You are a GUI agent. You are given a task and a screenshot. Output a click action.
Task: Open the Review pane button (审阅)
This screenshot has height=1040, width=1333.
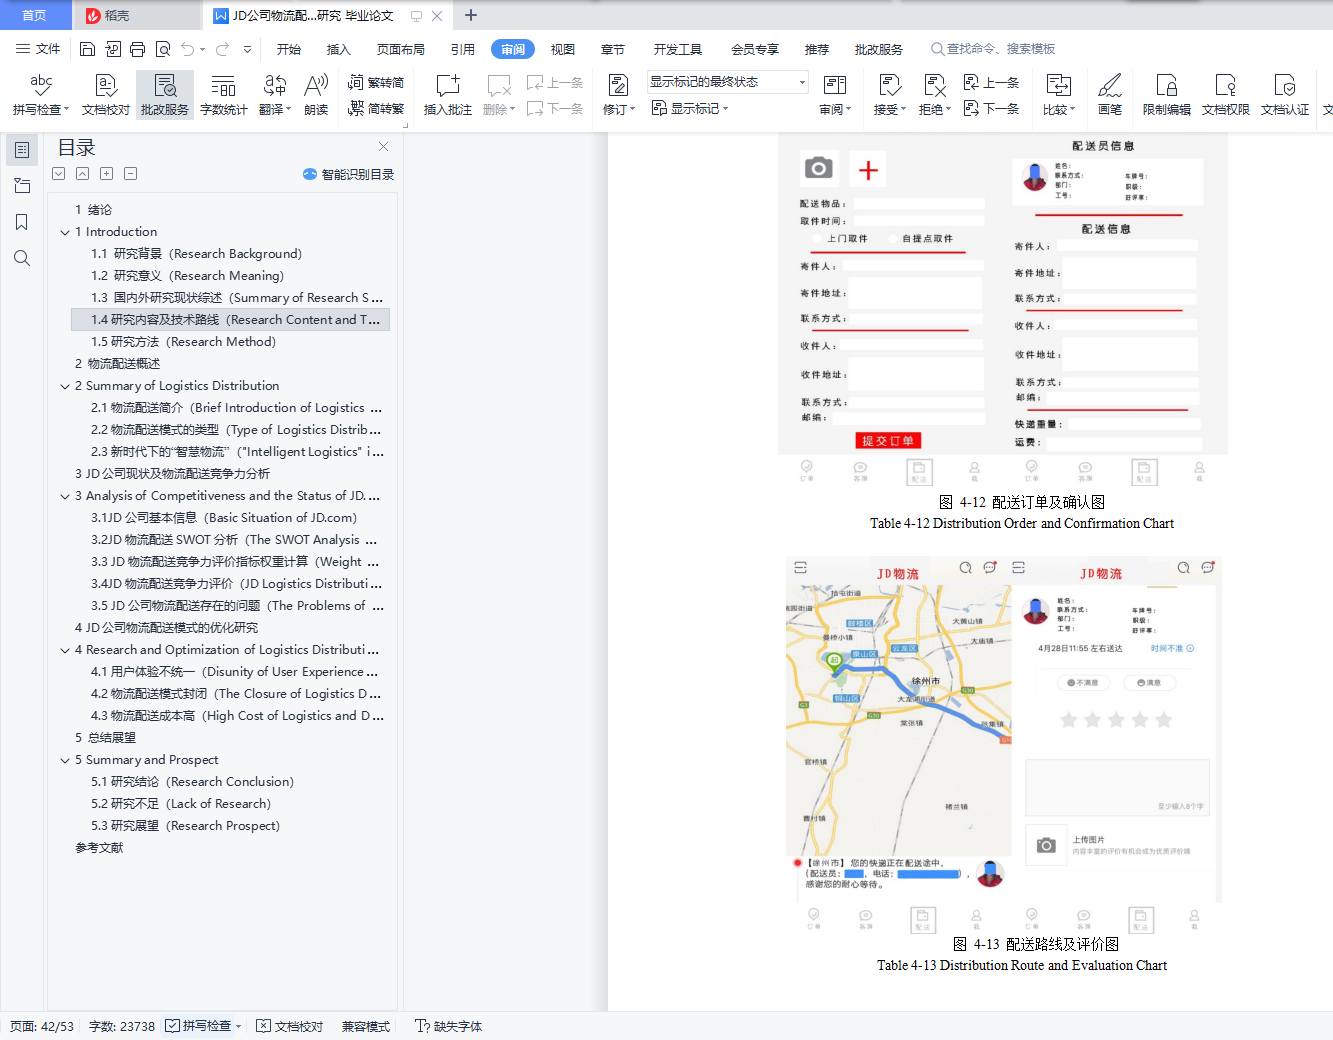tap(835, 95)
